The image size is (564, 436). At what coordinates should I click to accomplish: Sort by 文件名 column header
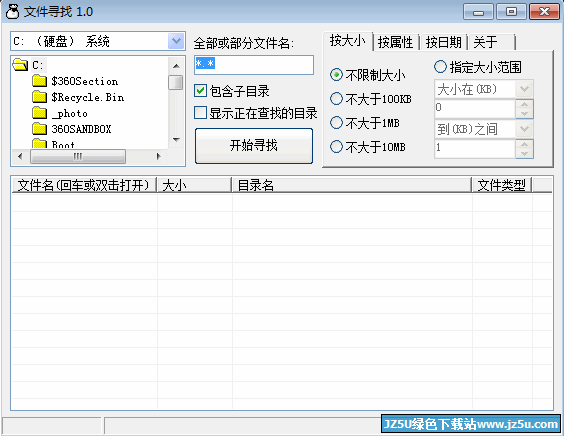click(84, 185)
